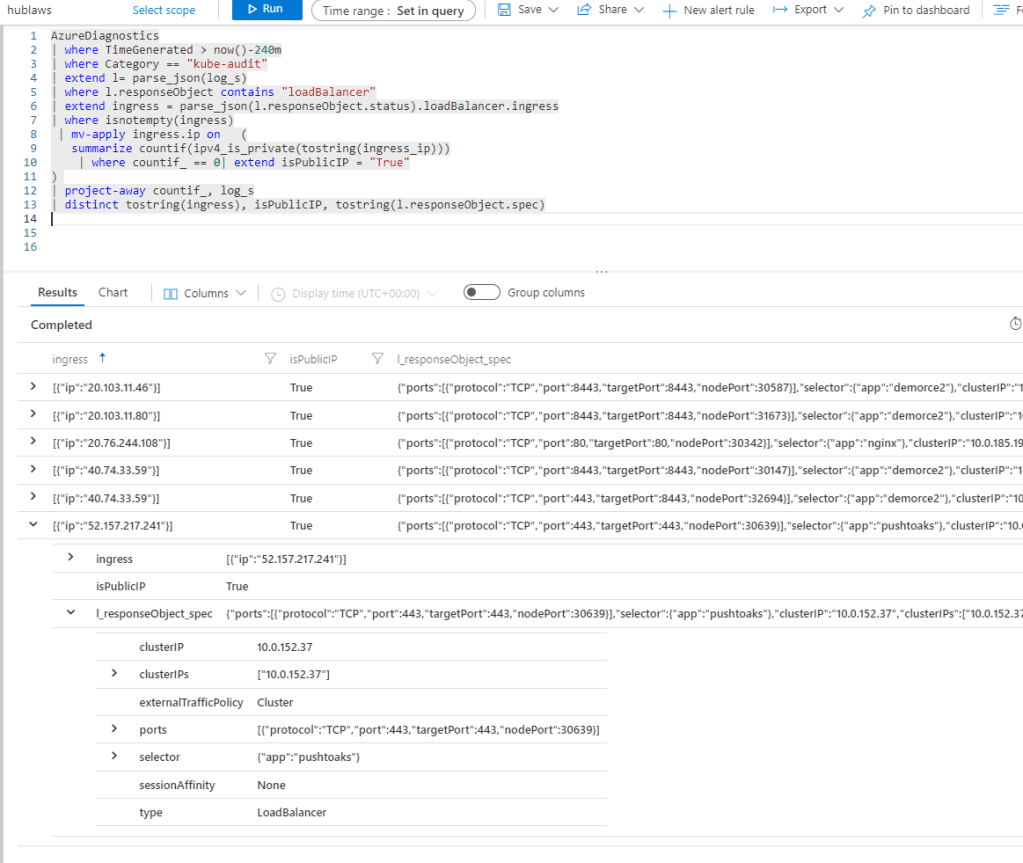Screen dimensions: 1023x863
Task: Switch to the Chart tab
Action: (113, 293)
